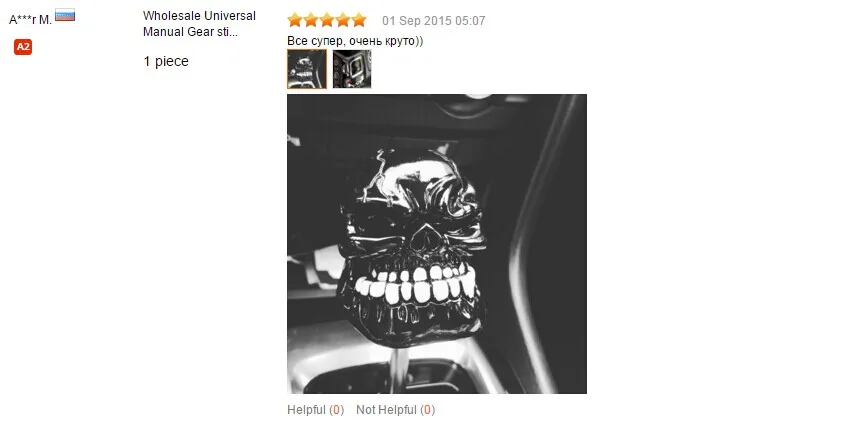This screenshot has height=428, width=841.
Task: Click the Helpful vote count zero
Action: [x=336, y=410]
